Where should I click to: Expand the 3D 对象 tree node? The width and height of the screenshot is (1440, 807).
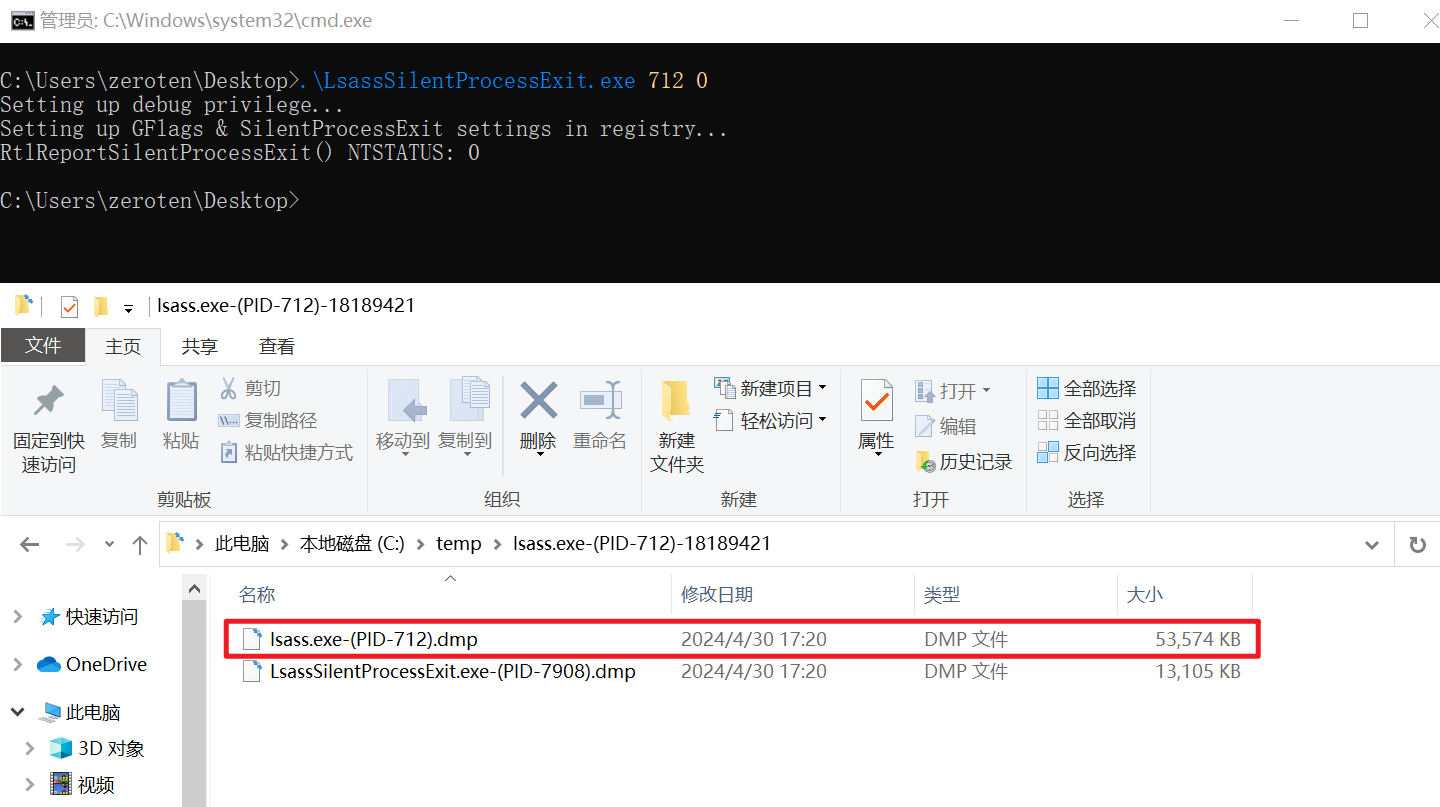[x=31, y=748]
